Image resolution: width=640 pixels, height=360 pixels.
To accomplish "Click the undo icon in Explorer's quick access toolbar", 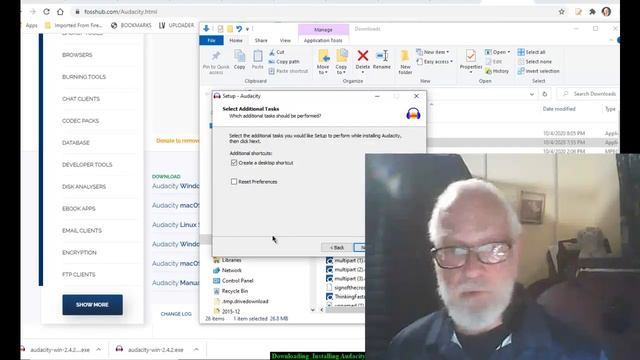I will (239, 29).
